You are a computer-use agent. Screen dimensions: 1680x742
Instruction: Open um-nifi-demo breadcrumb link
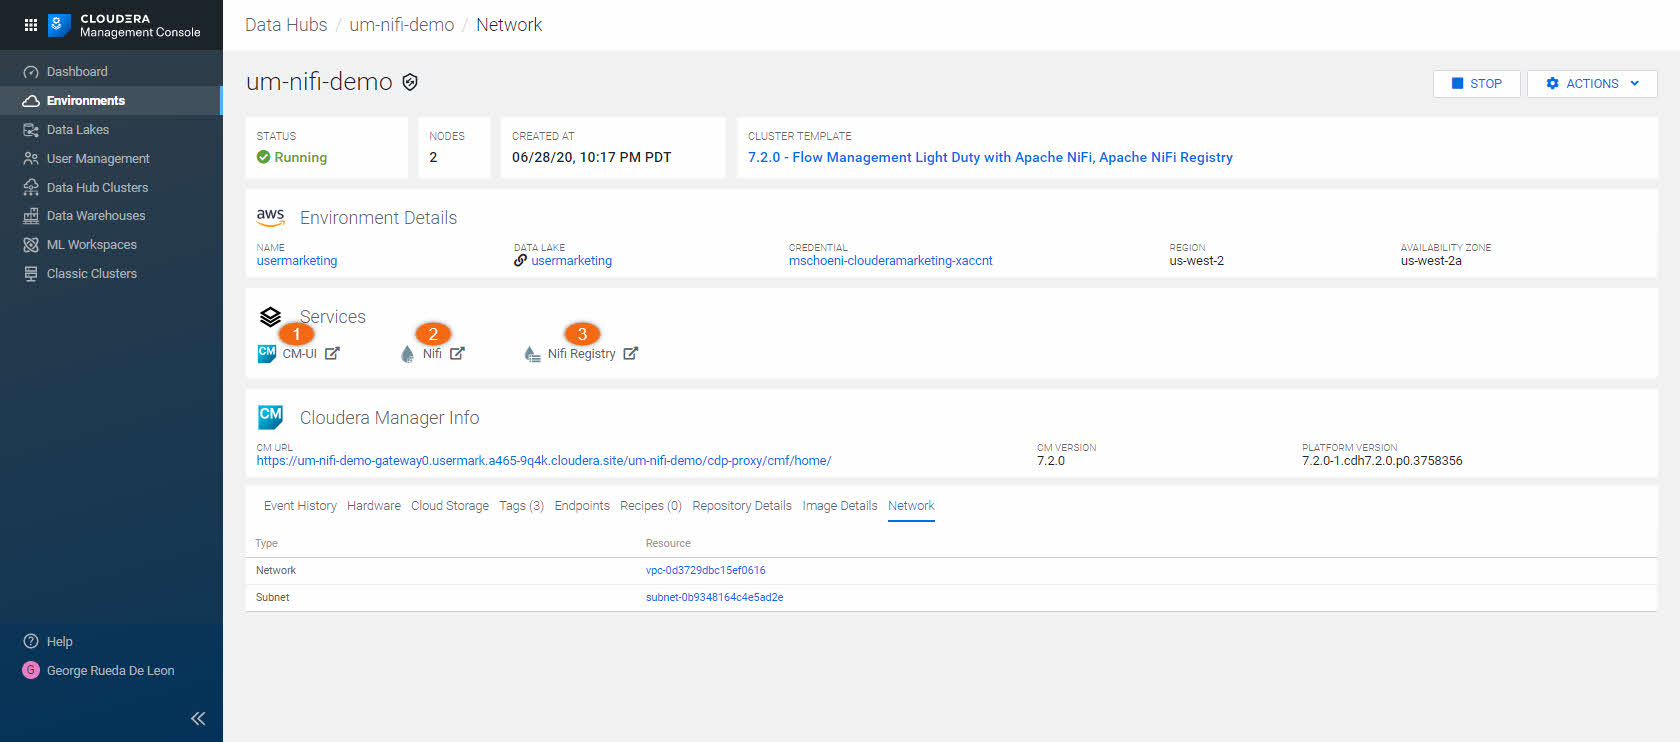click(x=402, y=25)
